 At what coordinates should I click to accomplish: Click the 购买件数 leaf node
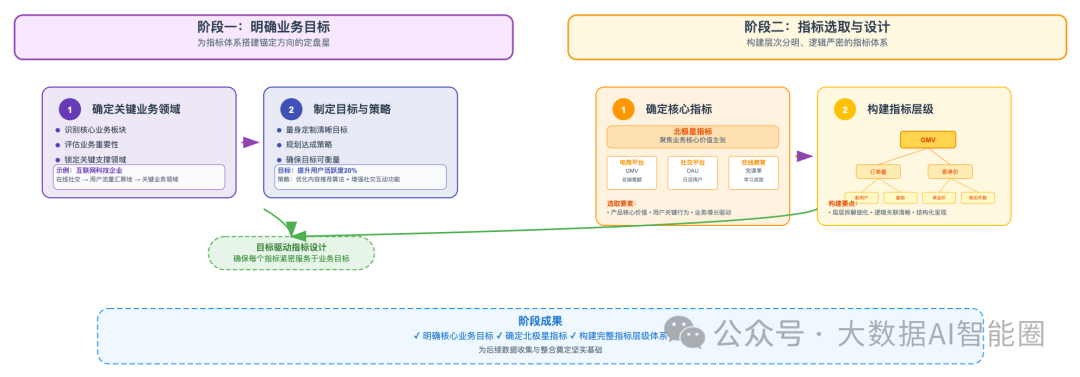(x=978, y=198)
